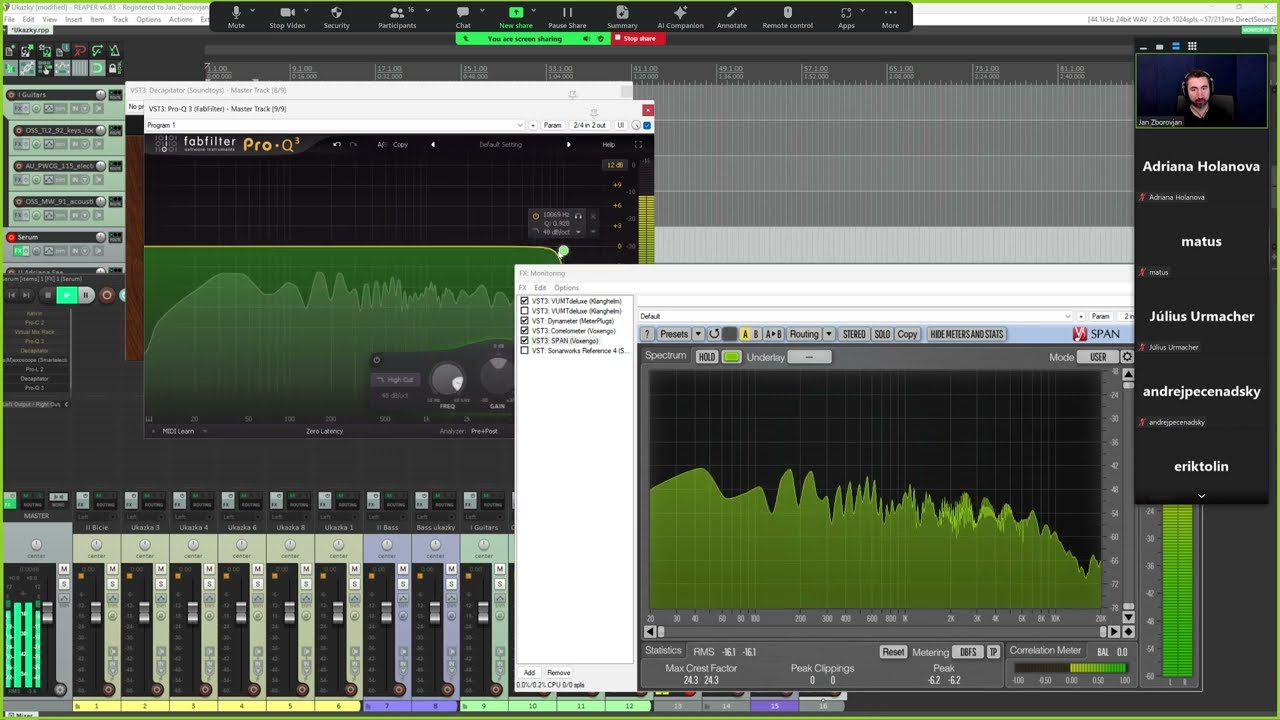Click the REAPER transport Record button
The height and width of the screenshot is (720, 1280).
(x=107, y=295)
